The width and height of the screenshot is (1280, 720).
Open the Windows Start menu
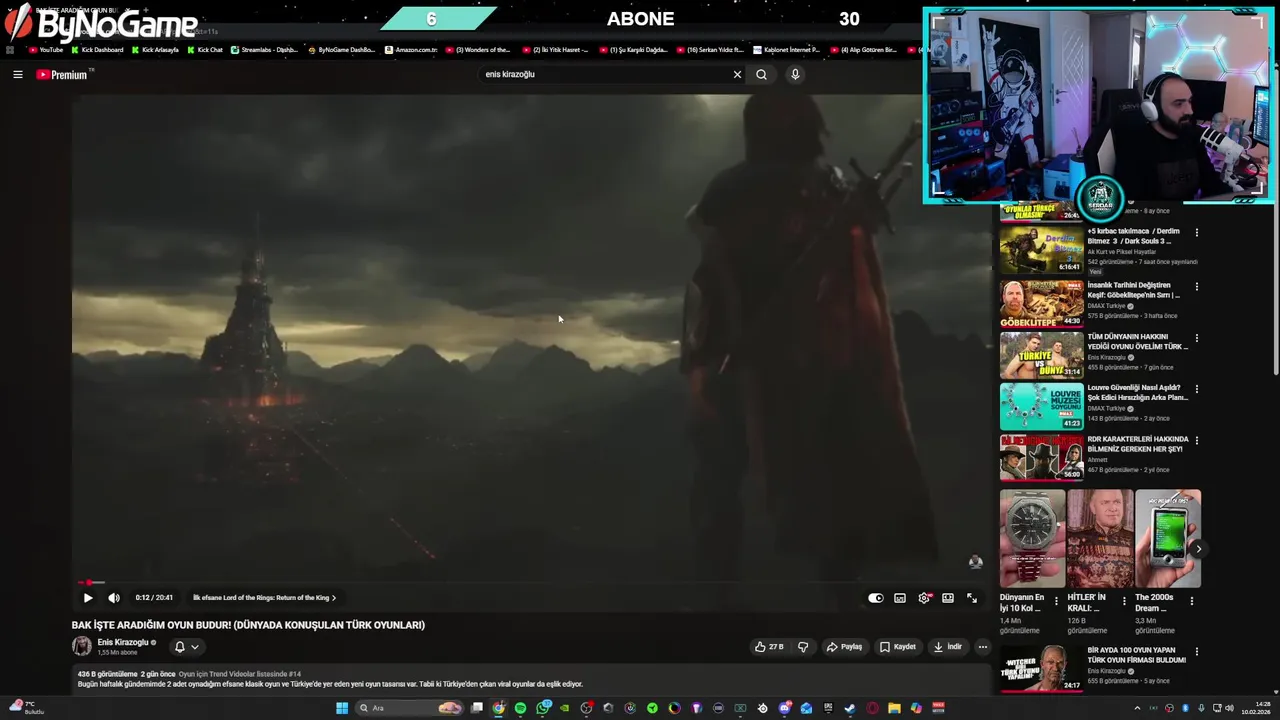[x=342, y=708]
